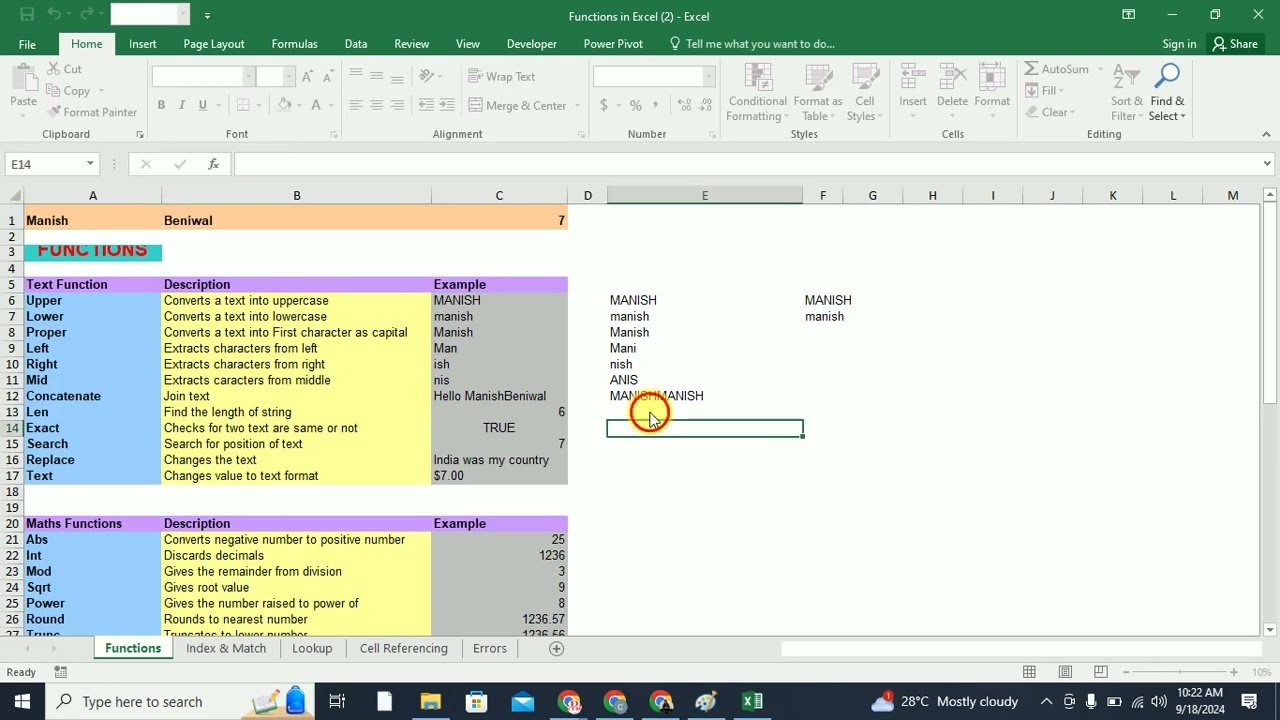1280x720 pixels.
Task: Click Increase Decimal icon
Action: click(684, 105)
